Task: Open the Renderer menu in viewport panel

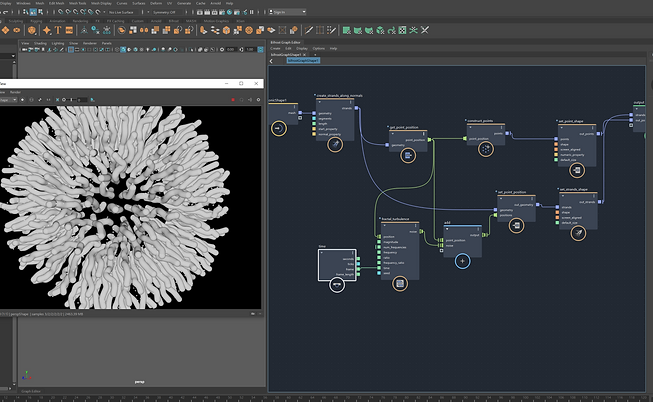Action: (89, 43)
